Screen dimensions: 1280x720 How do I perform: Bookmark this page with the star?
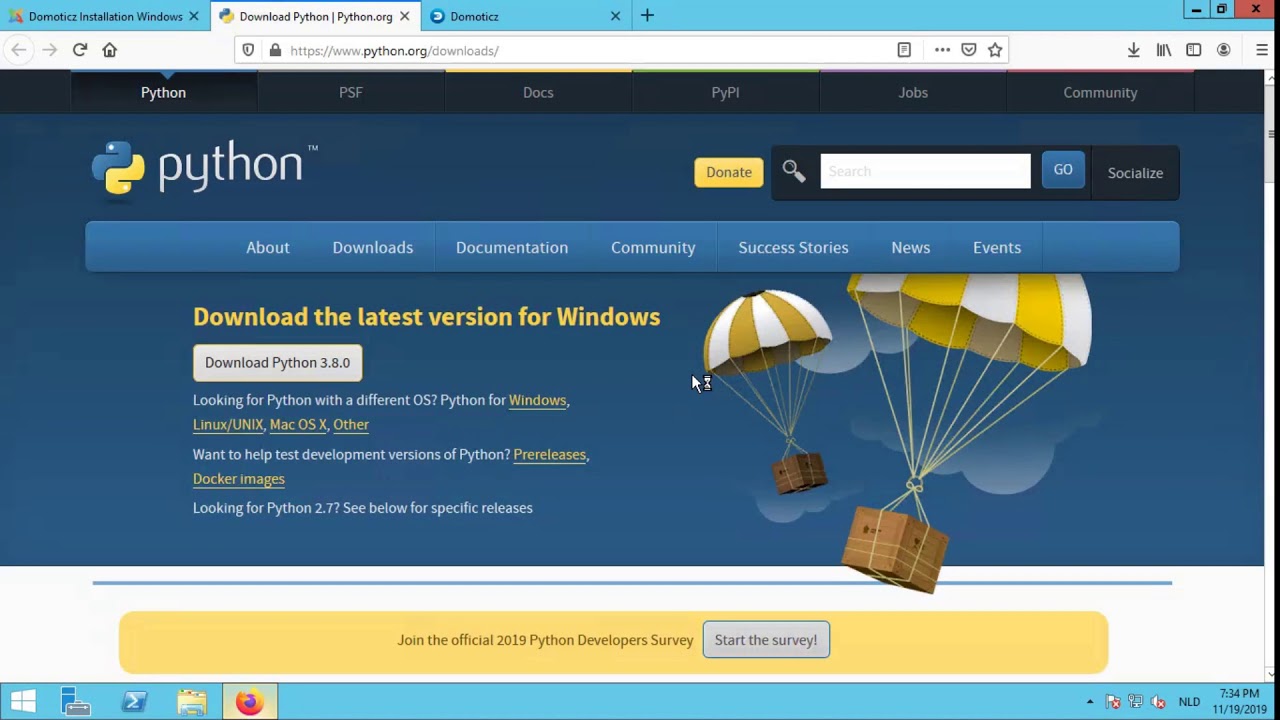point(995,50)
